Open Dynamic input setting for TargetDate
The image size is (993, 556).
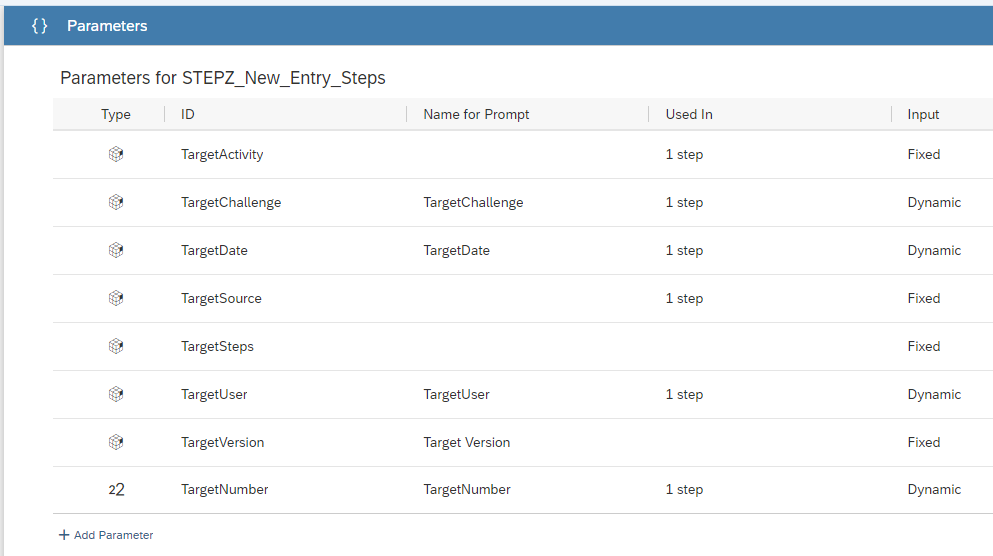(934, 251)
